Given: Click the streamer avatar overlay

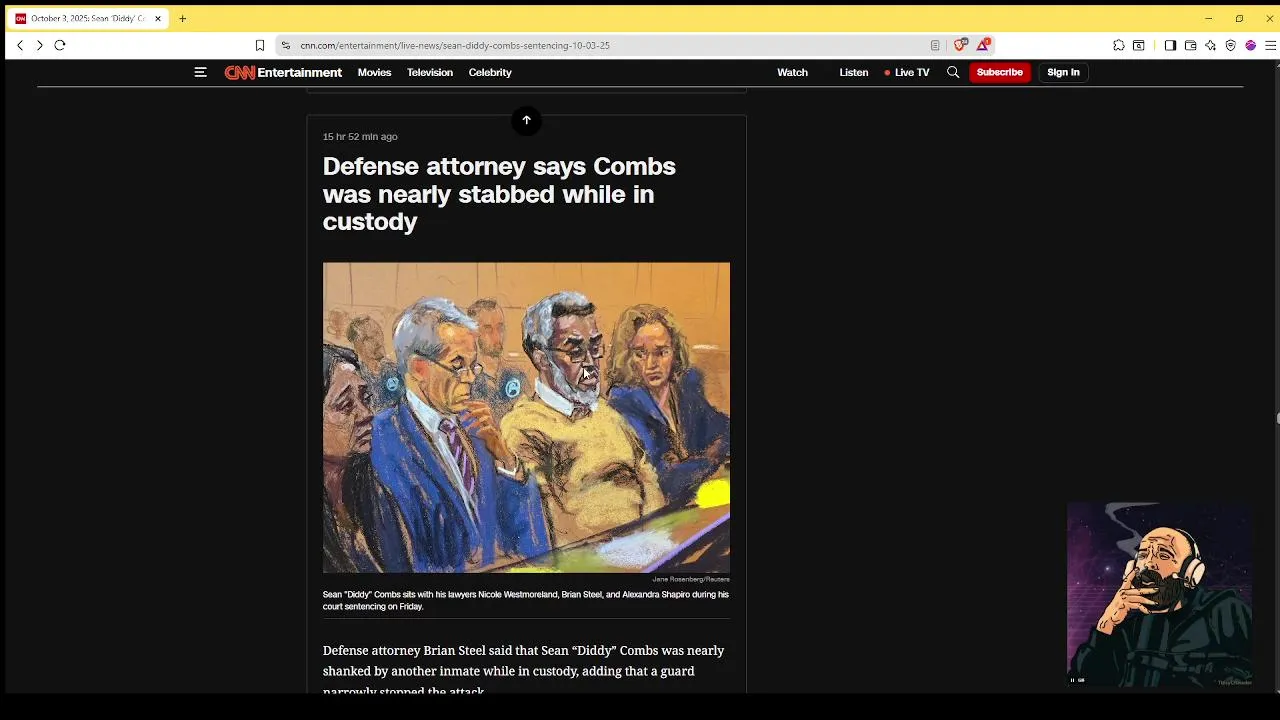Looking at the screenshot, I should (1159, 595).
